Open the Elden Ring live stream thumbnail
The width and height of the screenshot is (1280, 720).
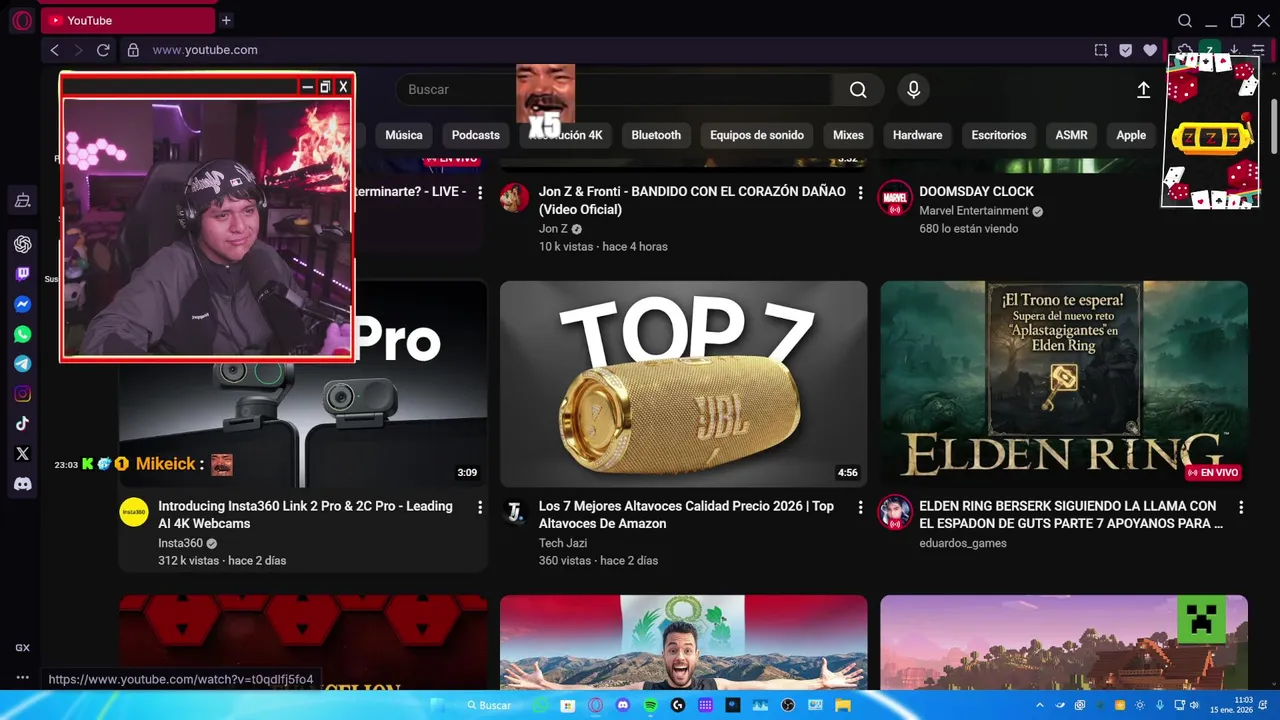(x=1064, y=384)
